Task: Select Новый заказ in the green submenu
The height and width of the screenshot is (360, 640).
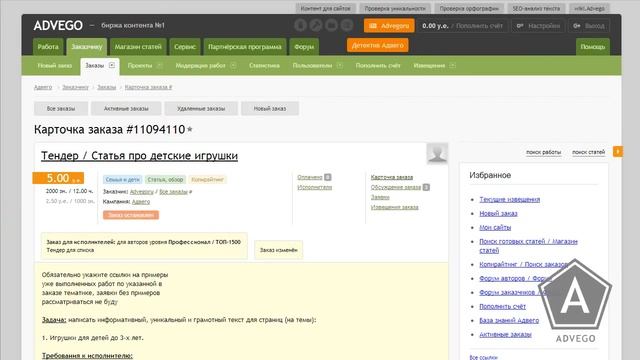Action: [x=55, y=65]
